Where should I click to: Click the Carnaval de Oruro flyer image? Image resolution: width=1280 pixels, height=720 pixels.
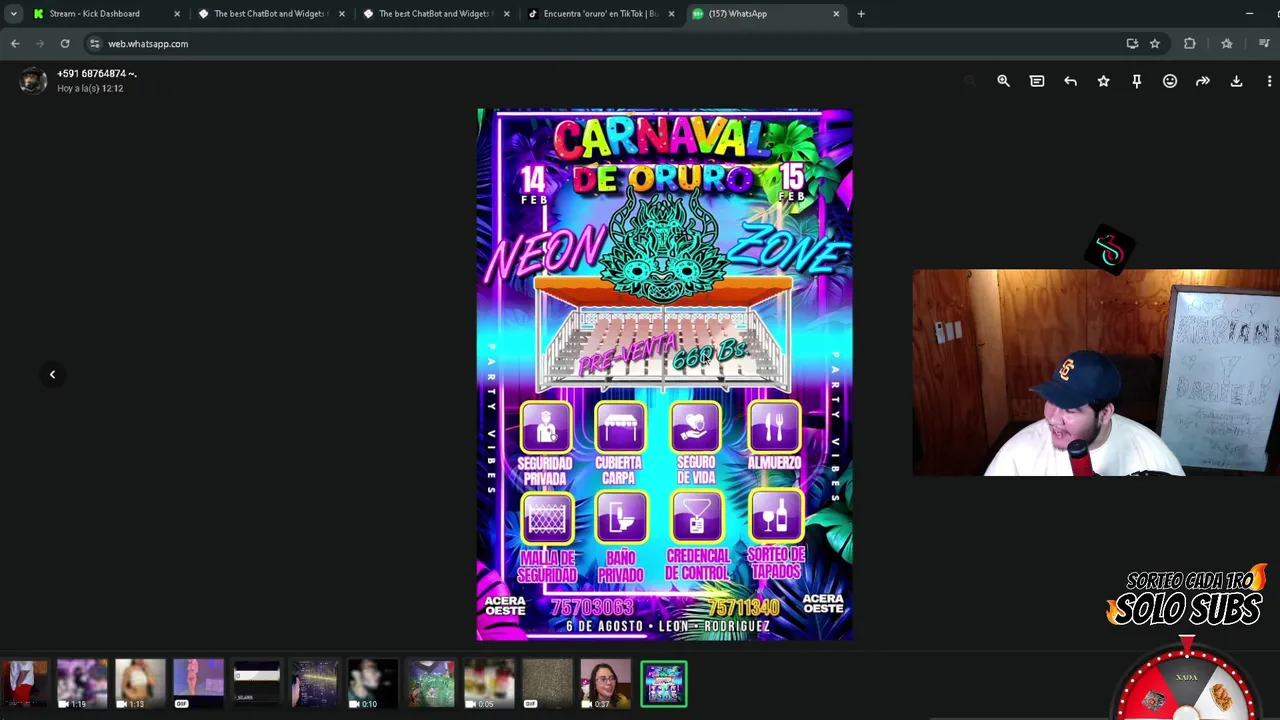[665, 374]
